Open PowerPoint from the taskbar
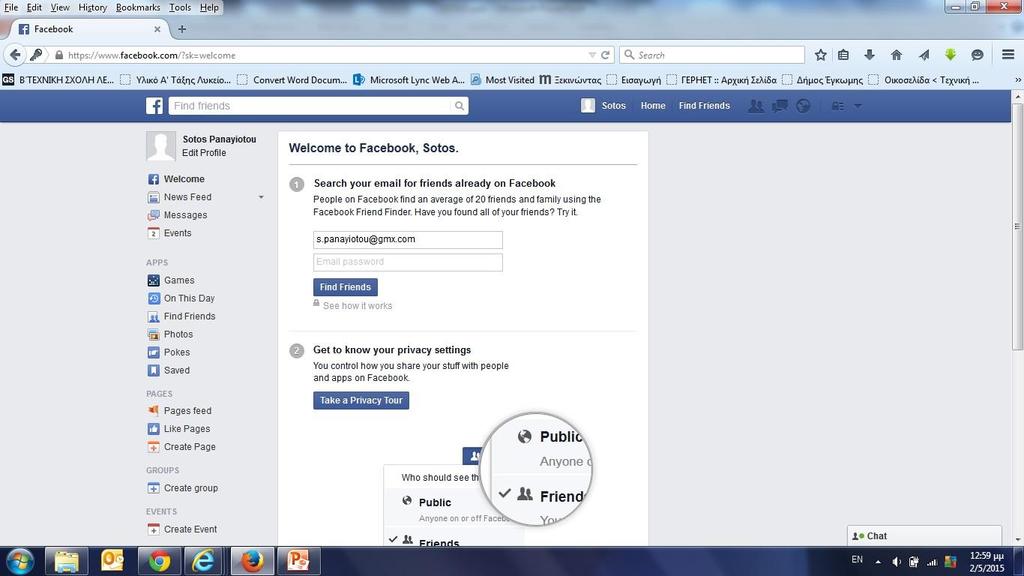This screenshot has height=576, width=1024. click(x=298, y=561)
